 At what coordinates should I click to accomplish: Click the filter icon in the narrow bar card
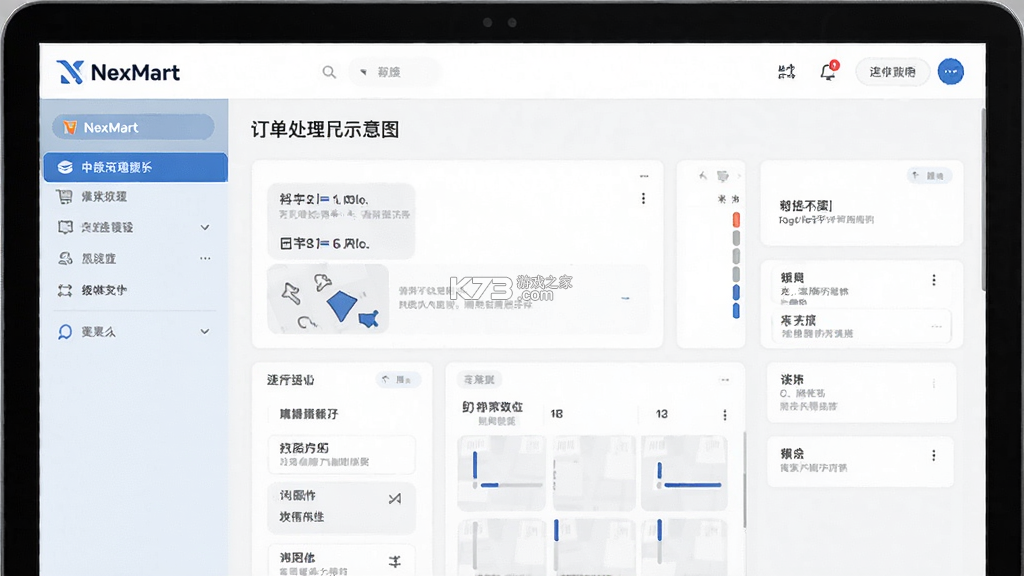[722, 176]
